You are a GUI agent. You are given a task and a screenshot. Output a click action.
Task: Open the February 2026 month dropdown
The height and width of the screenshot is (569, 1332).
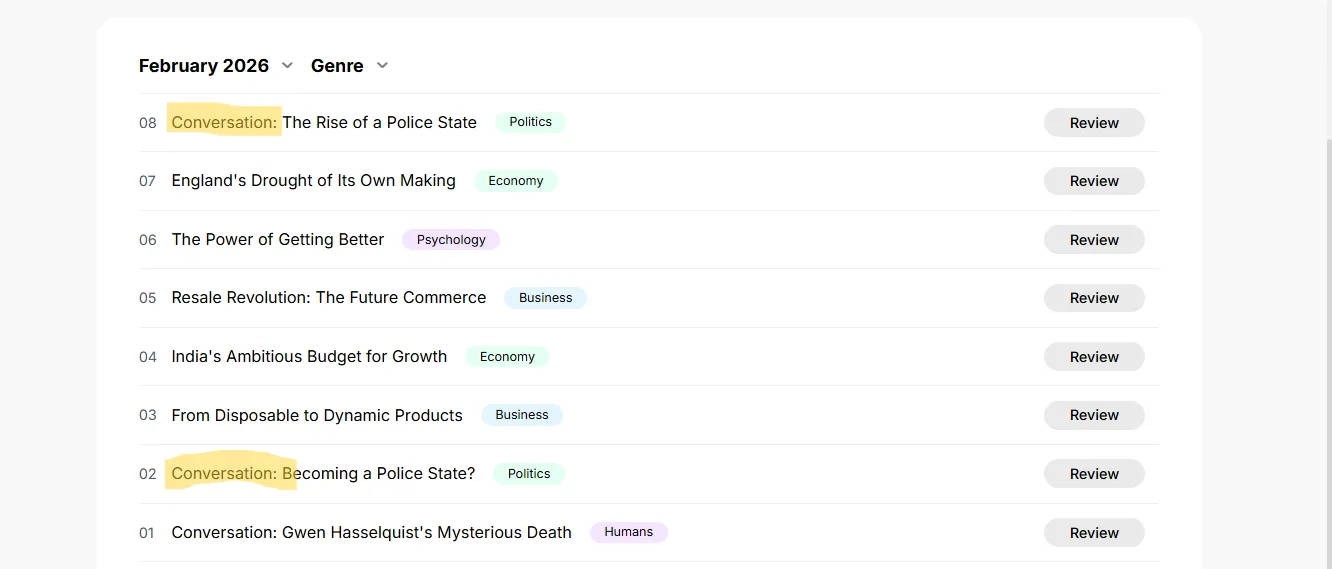click(215, 66)
